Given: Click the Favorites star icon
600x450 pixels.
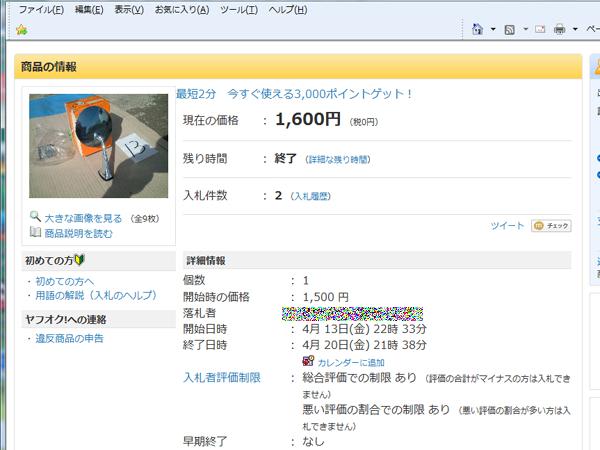Looking at the screenshot, I should point(21,29).
